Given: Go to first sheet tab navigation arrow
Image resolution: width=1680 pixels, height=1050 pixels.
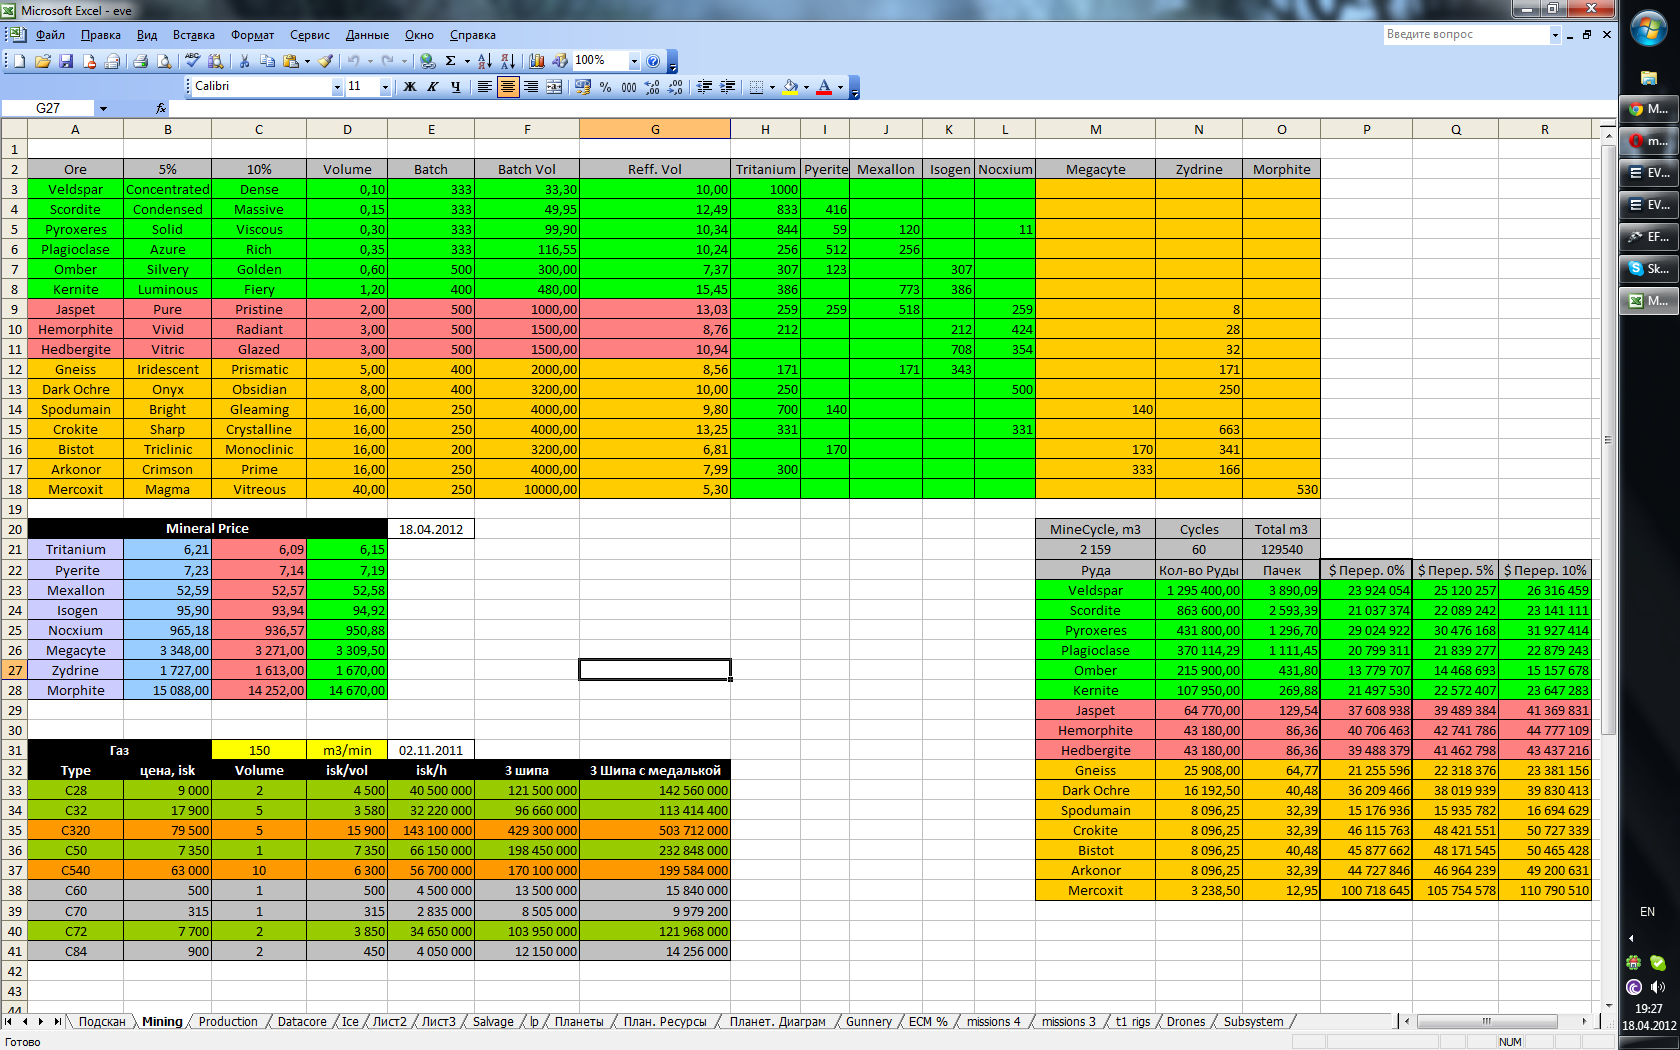Looking at the screenshot, I should [9, 1021].
